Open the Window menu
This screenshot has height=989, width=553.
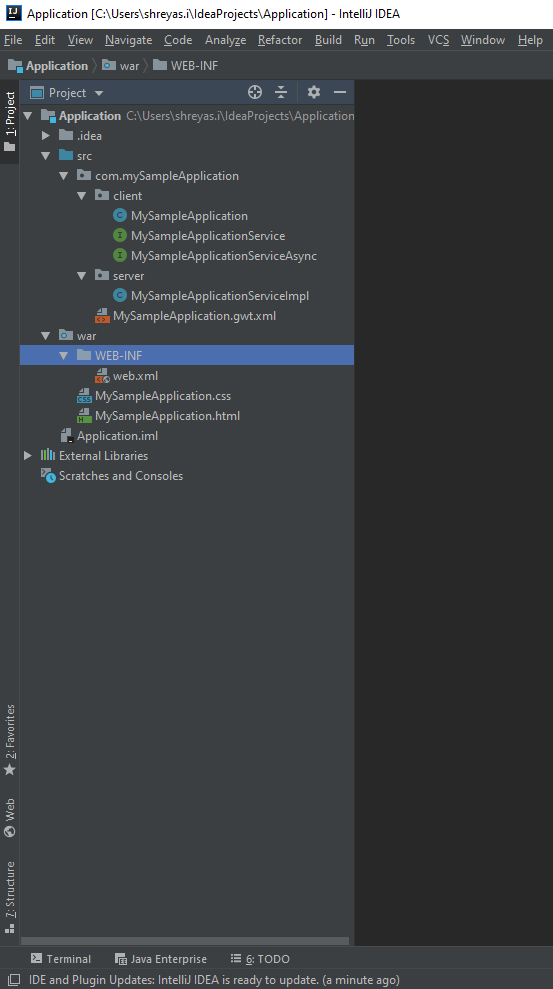pos(483,40)
